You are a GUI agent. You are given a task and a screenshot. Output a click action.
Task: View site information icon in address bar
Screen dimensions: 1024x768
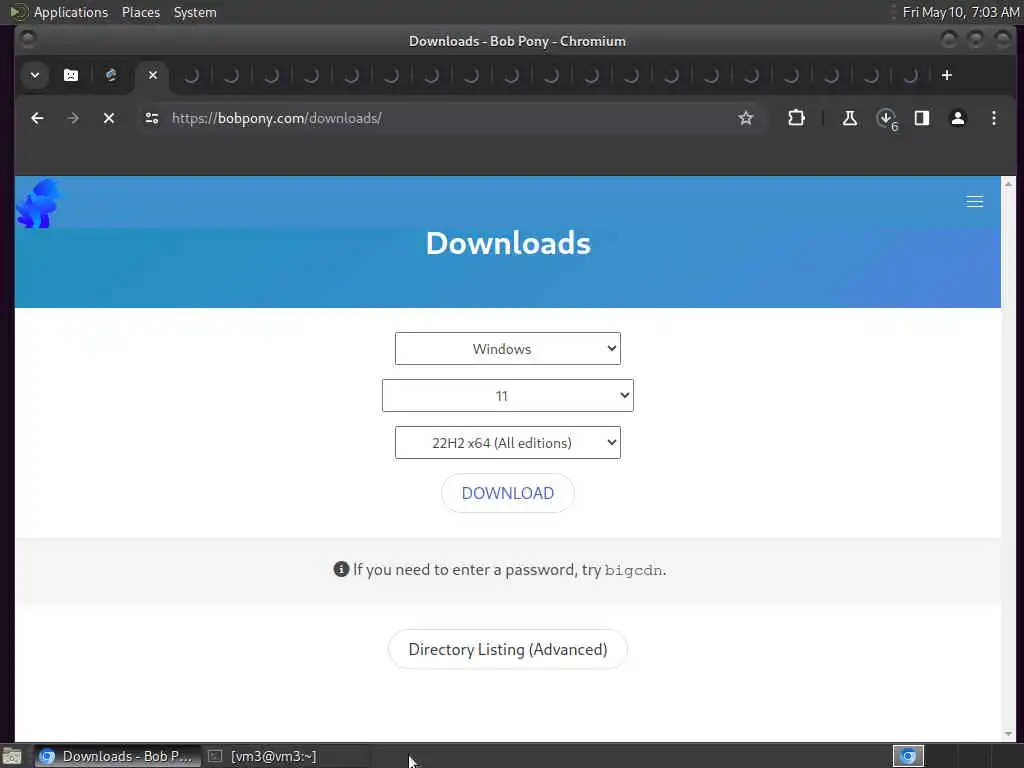point(152,118)
